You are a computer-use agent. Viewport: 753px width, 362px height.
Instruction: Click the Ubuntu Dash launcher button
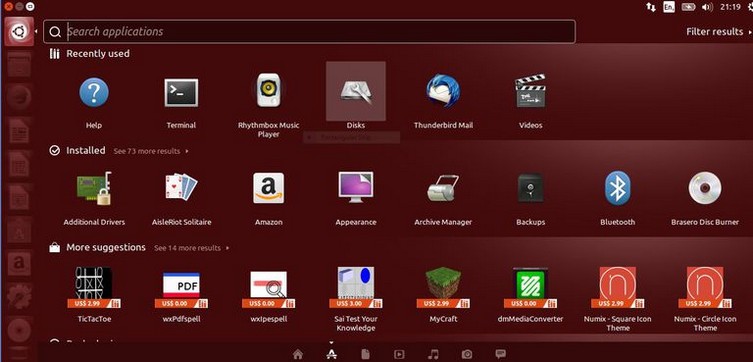[x=19, y=32]
